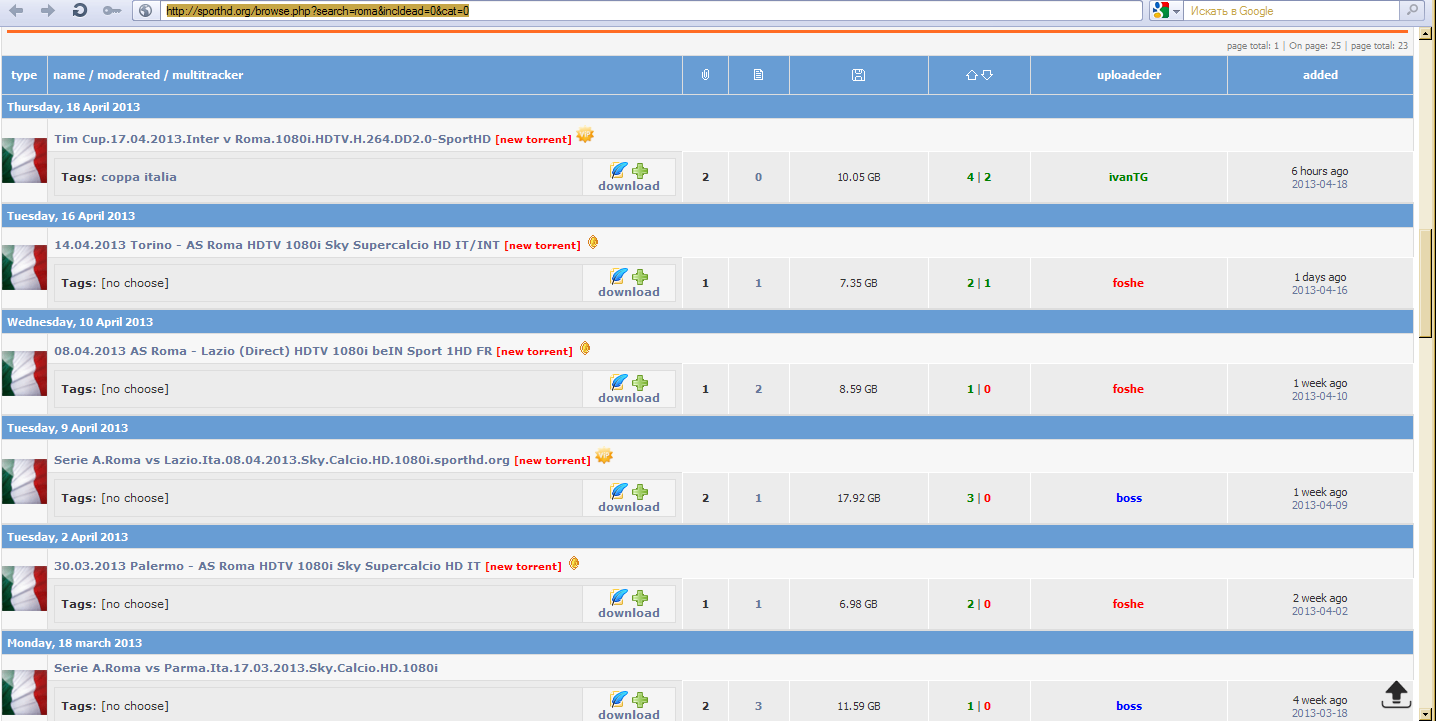
Task: Sort by the floppy disk size header
Action: coord(858,75)
